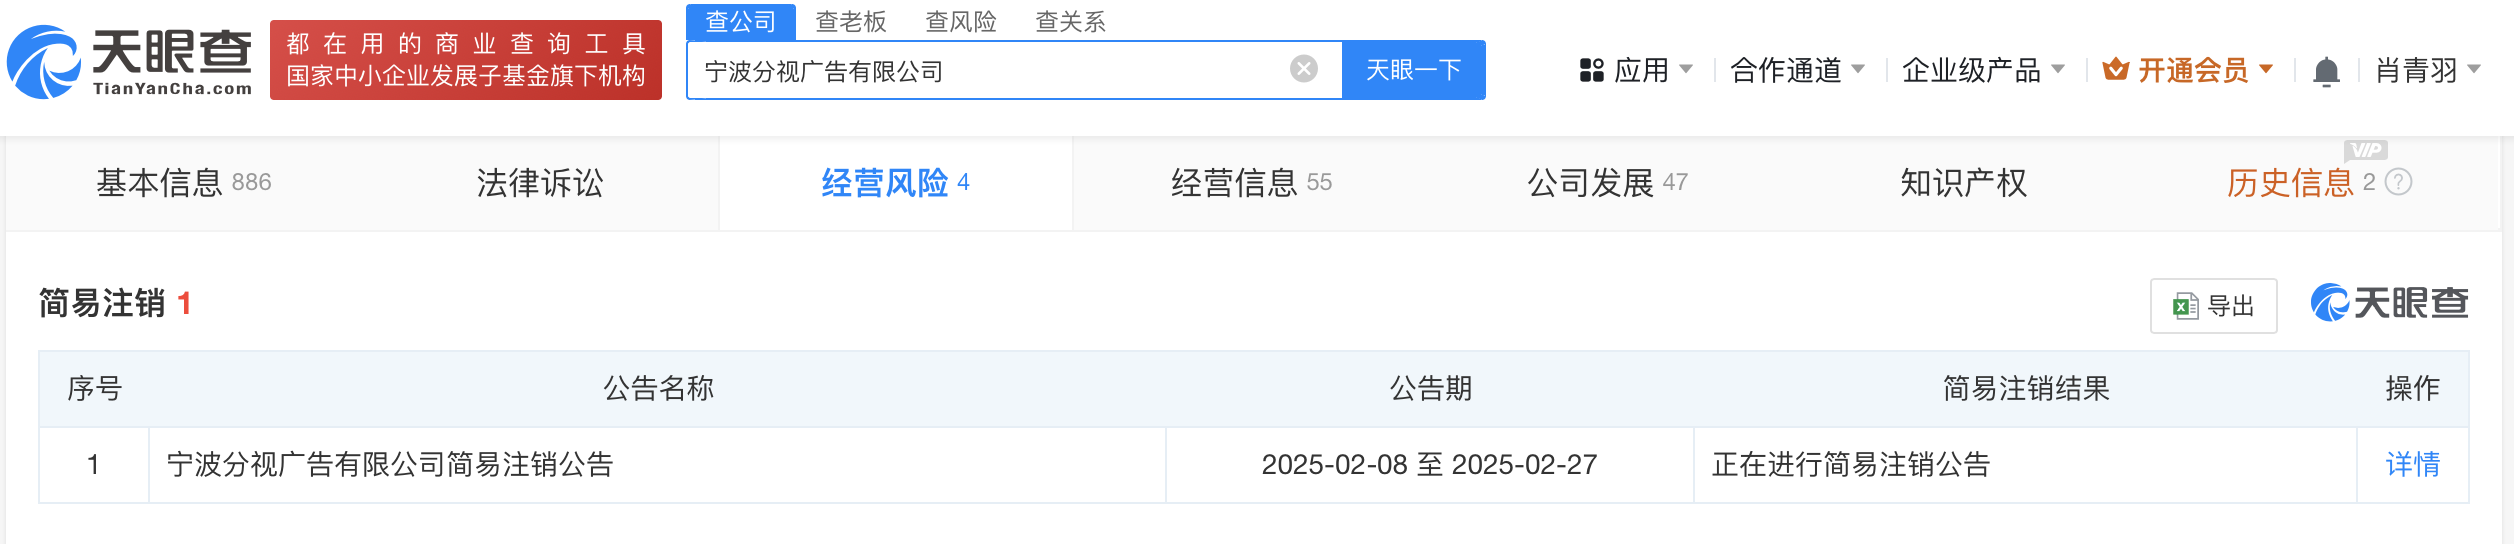Image resolution: width=2514 pixels, height=544 pixels.
Task: Click the Tianyancha logo in header
Action: click(130, 61)
